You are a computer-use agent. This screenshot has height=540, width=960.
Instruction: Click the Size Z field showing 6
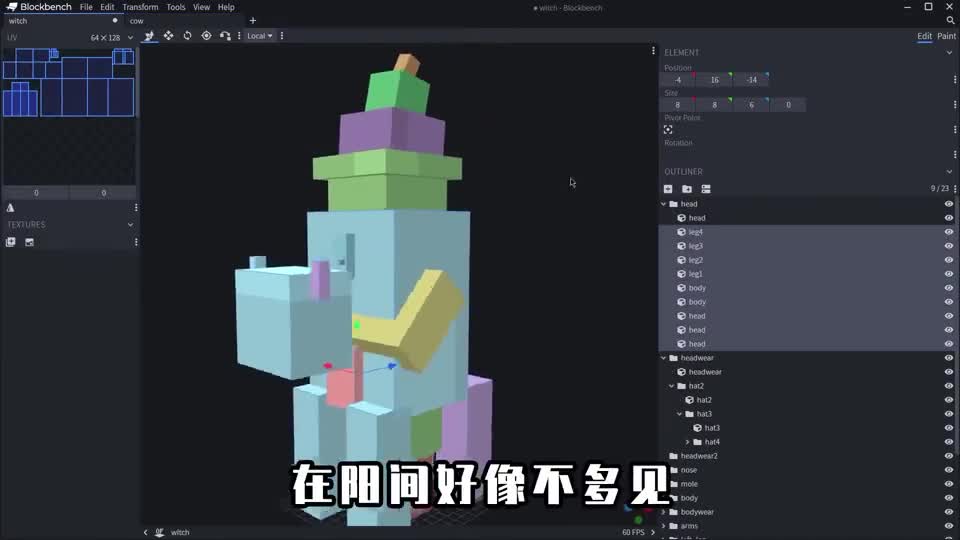(x=751, y=105)
